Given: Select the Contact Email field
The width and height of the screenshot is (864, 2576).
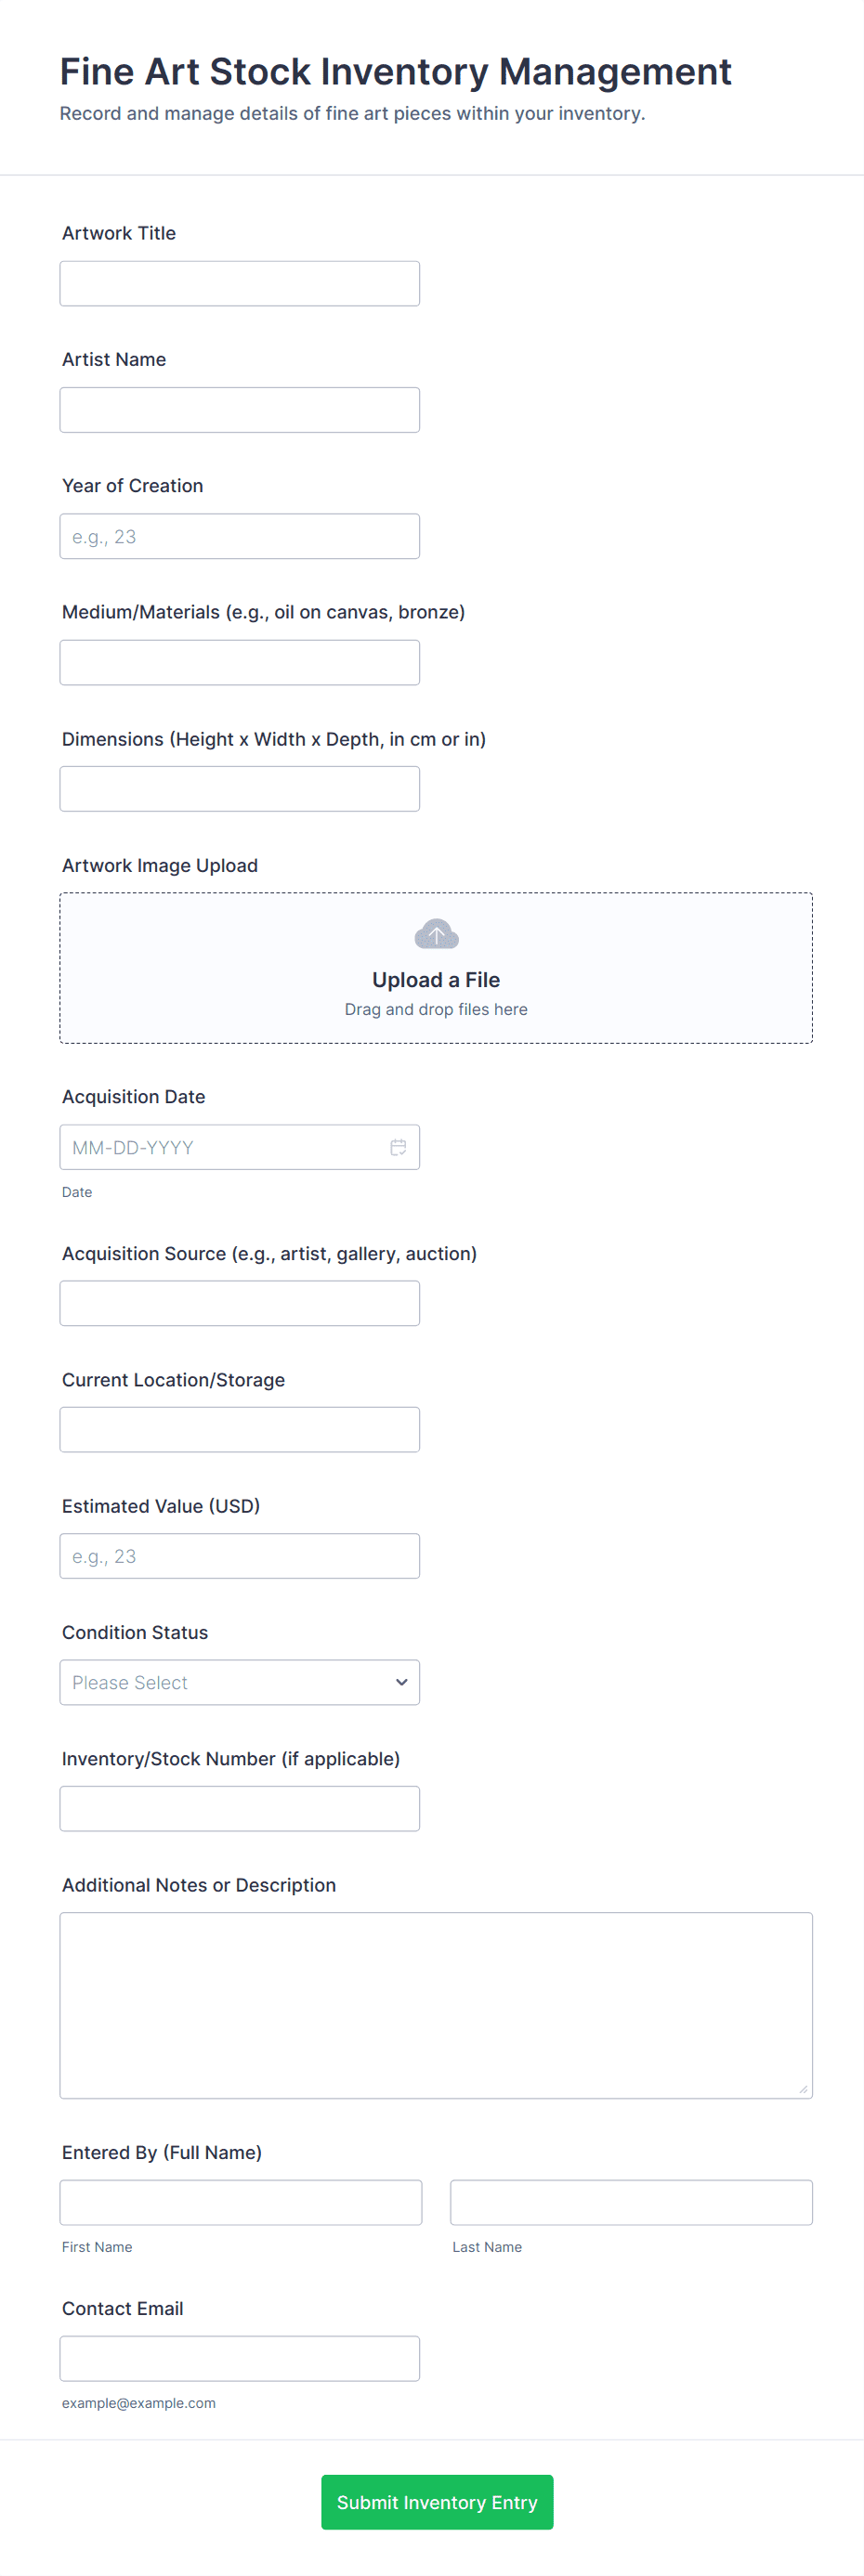Looking at the screenshot, I should point(239,2358).
